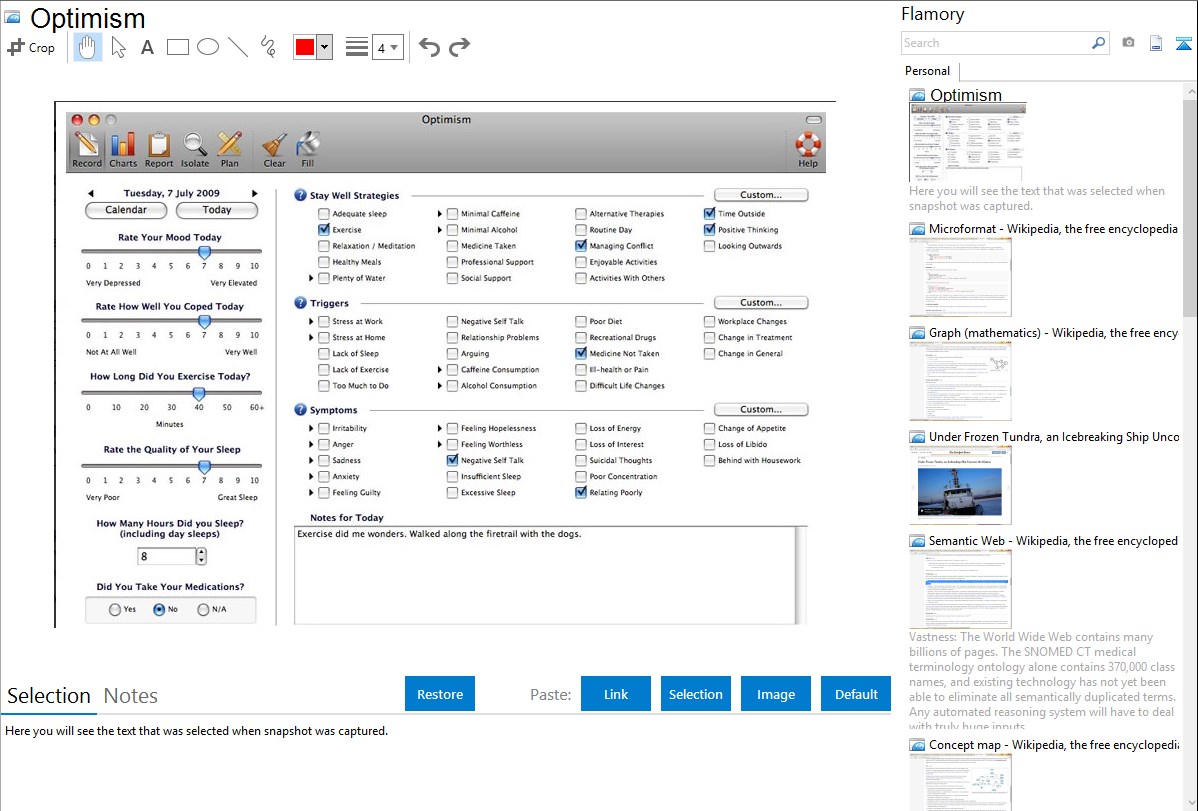Pick the ellipse shape tool
The image size is (1198, 811).
[x=208, y=47]
